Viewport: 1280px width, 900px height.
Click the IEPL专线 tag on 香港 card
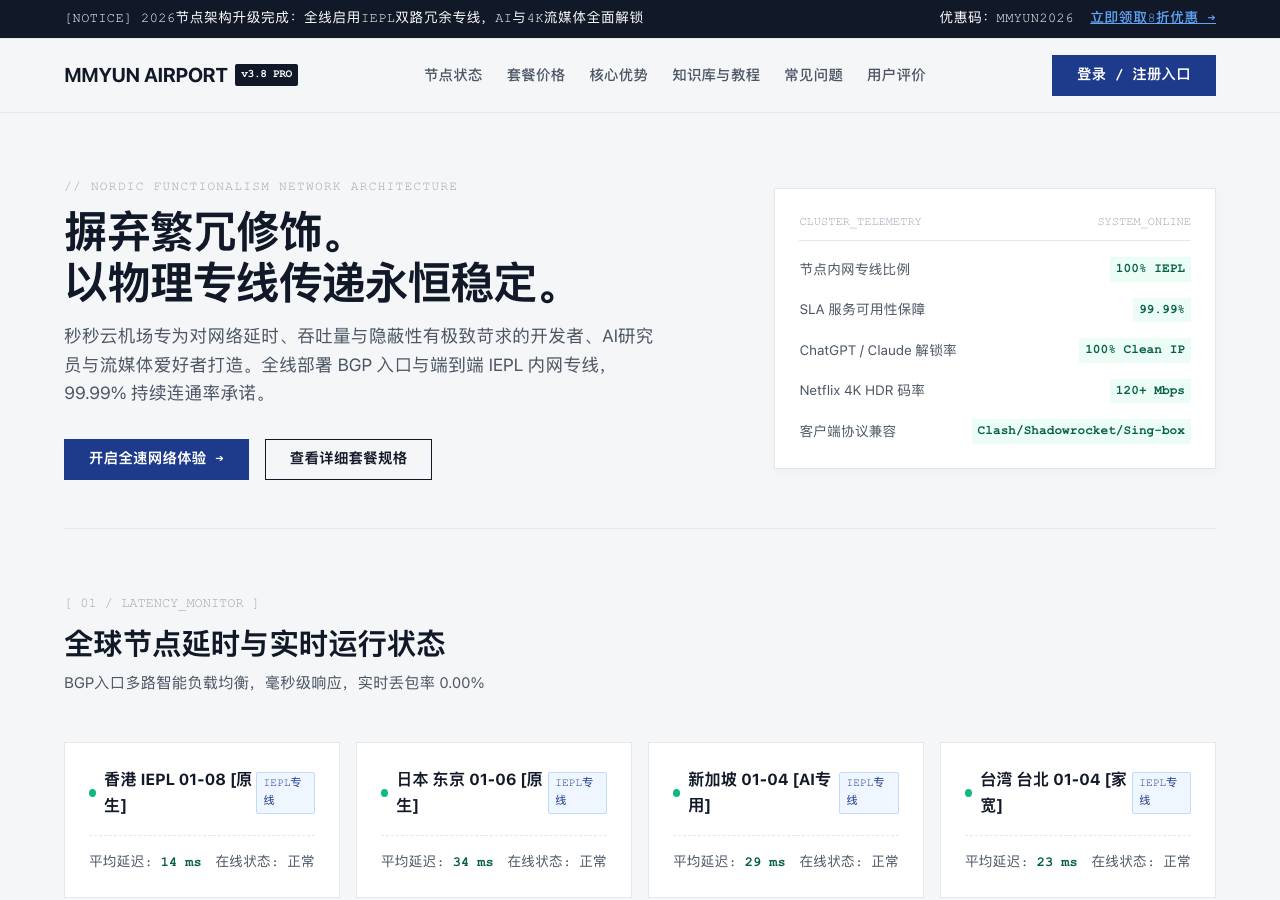285,792
